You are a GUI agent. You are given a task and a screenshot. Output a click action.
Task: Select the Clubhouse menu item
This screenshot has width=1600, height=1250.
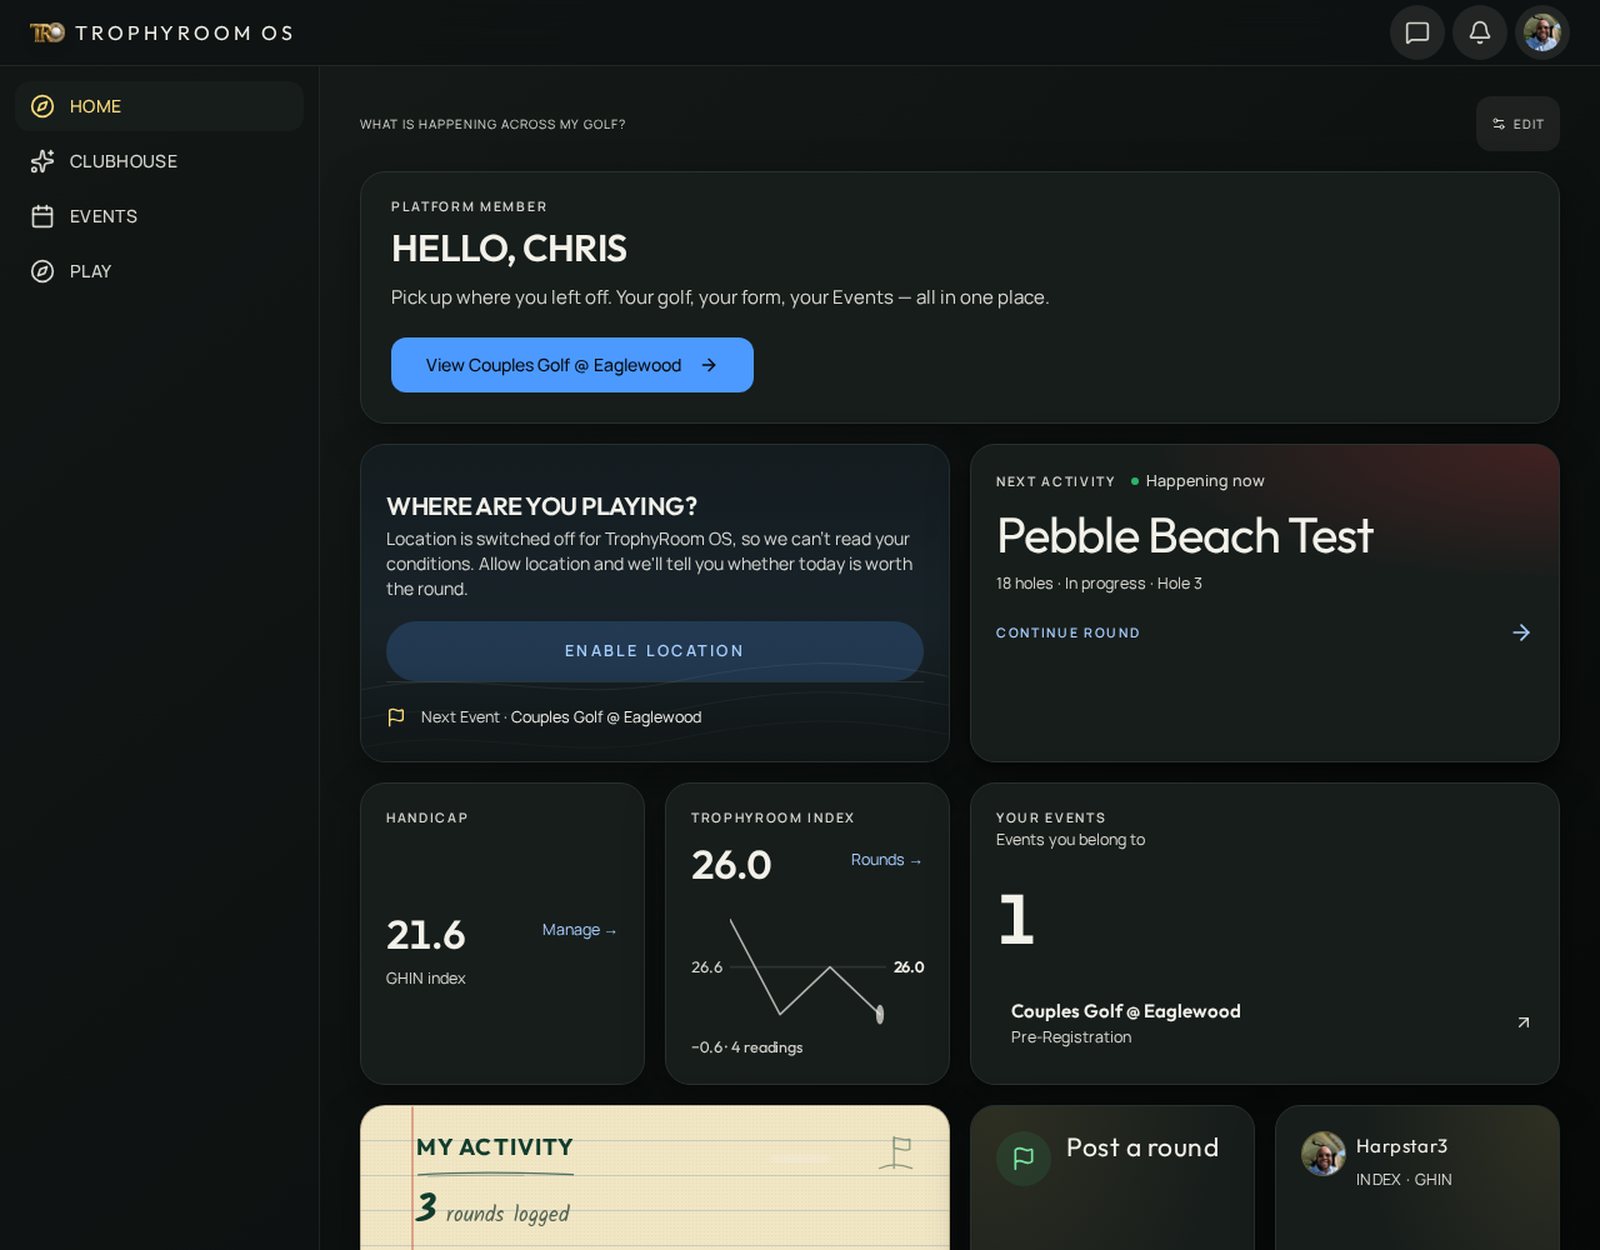(159, 161)
